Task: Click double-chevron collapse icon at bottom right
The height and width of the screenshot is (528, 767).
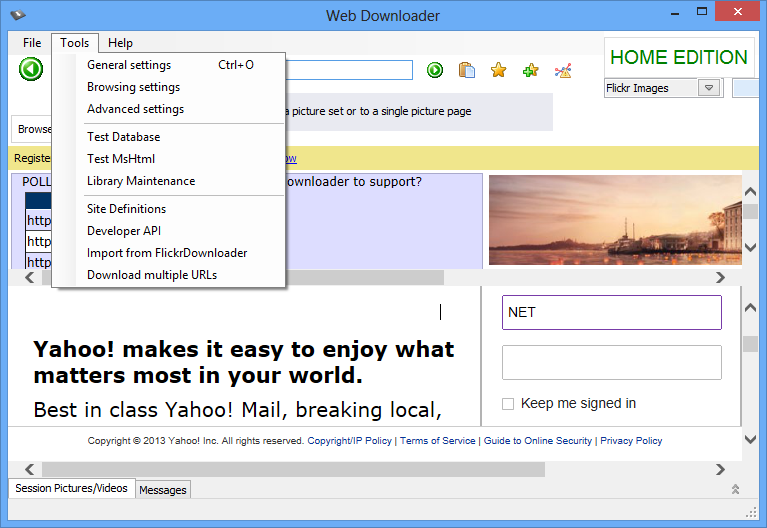Action: 735,489
